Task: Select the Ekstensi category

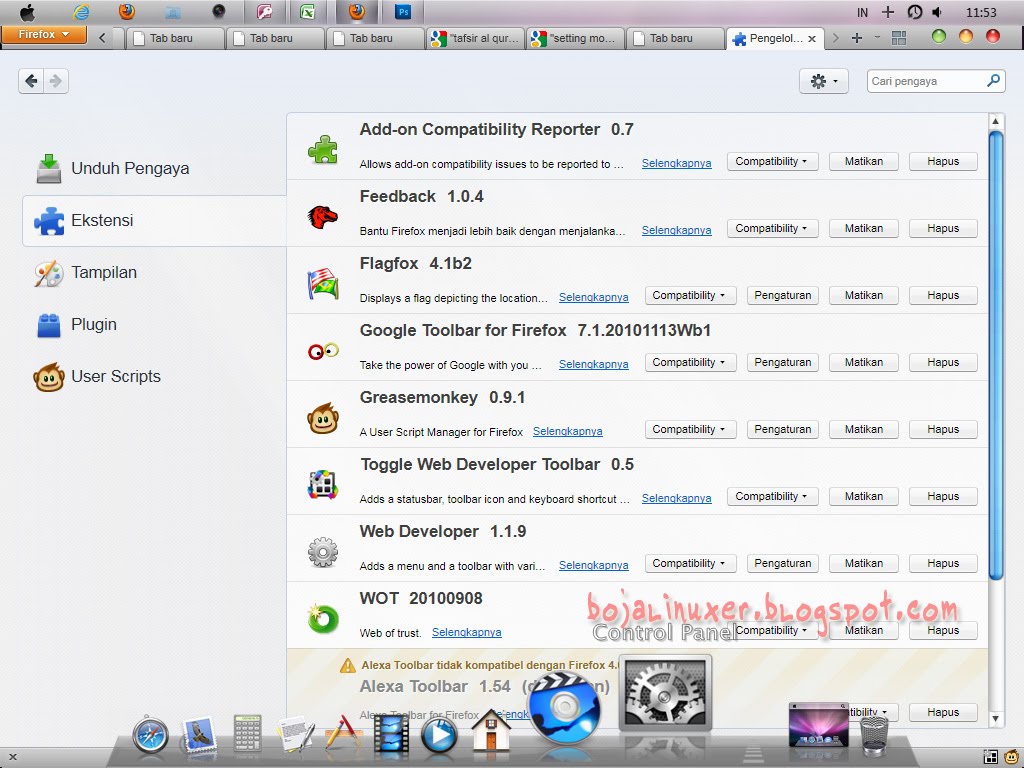Action: [154, 221]
